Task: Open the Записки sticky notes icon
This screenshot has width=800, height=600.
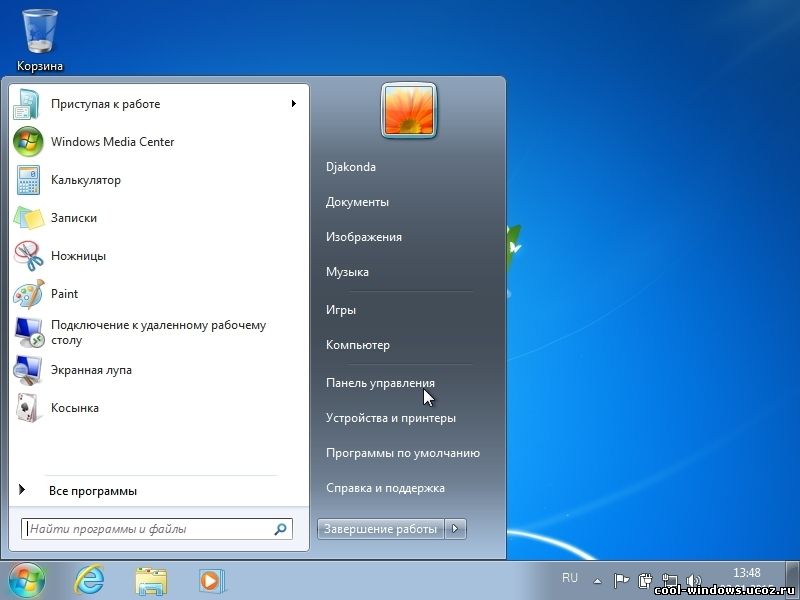Action: point(28,218)
